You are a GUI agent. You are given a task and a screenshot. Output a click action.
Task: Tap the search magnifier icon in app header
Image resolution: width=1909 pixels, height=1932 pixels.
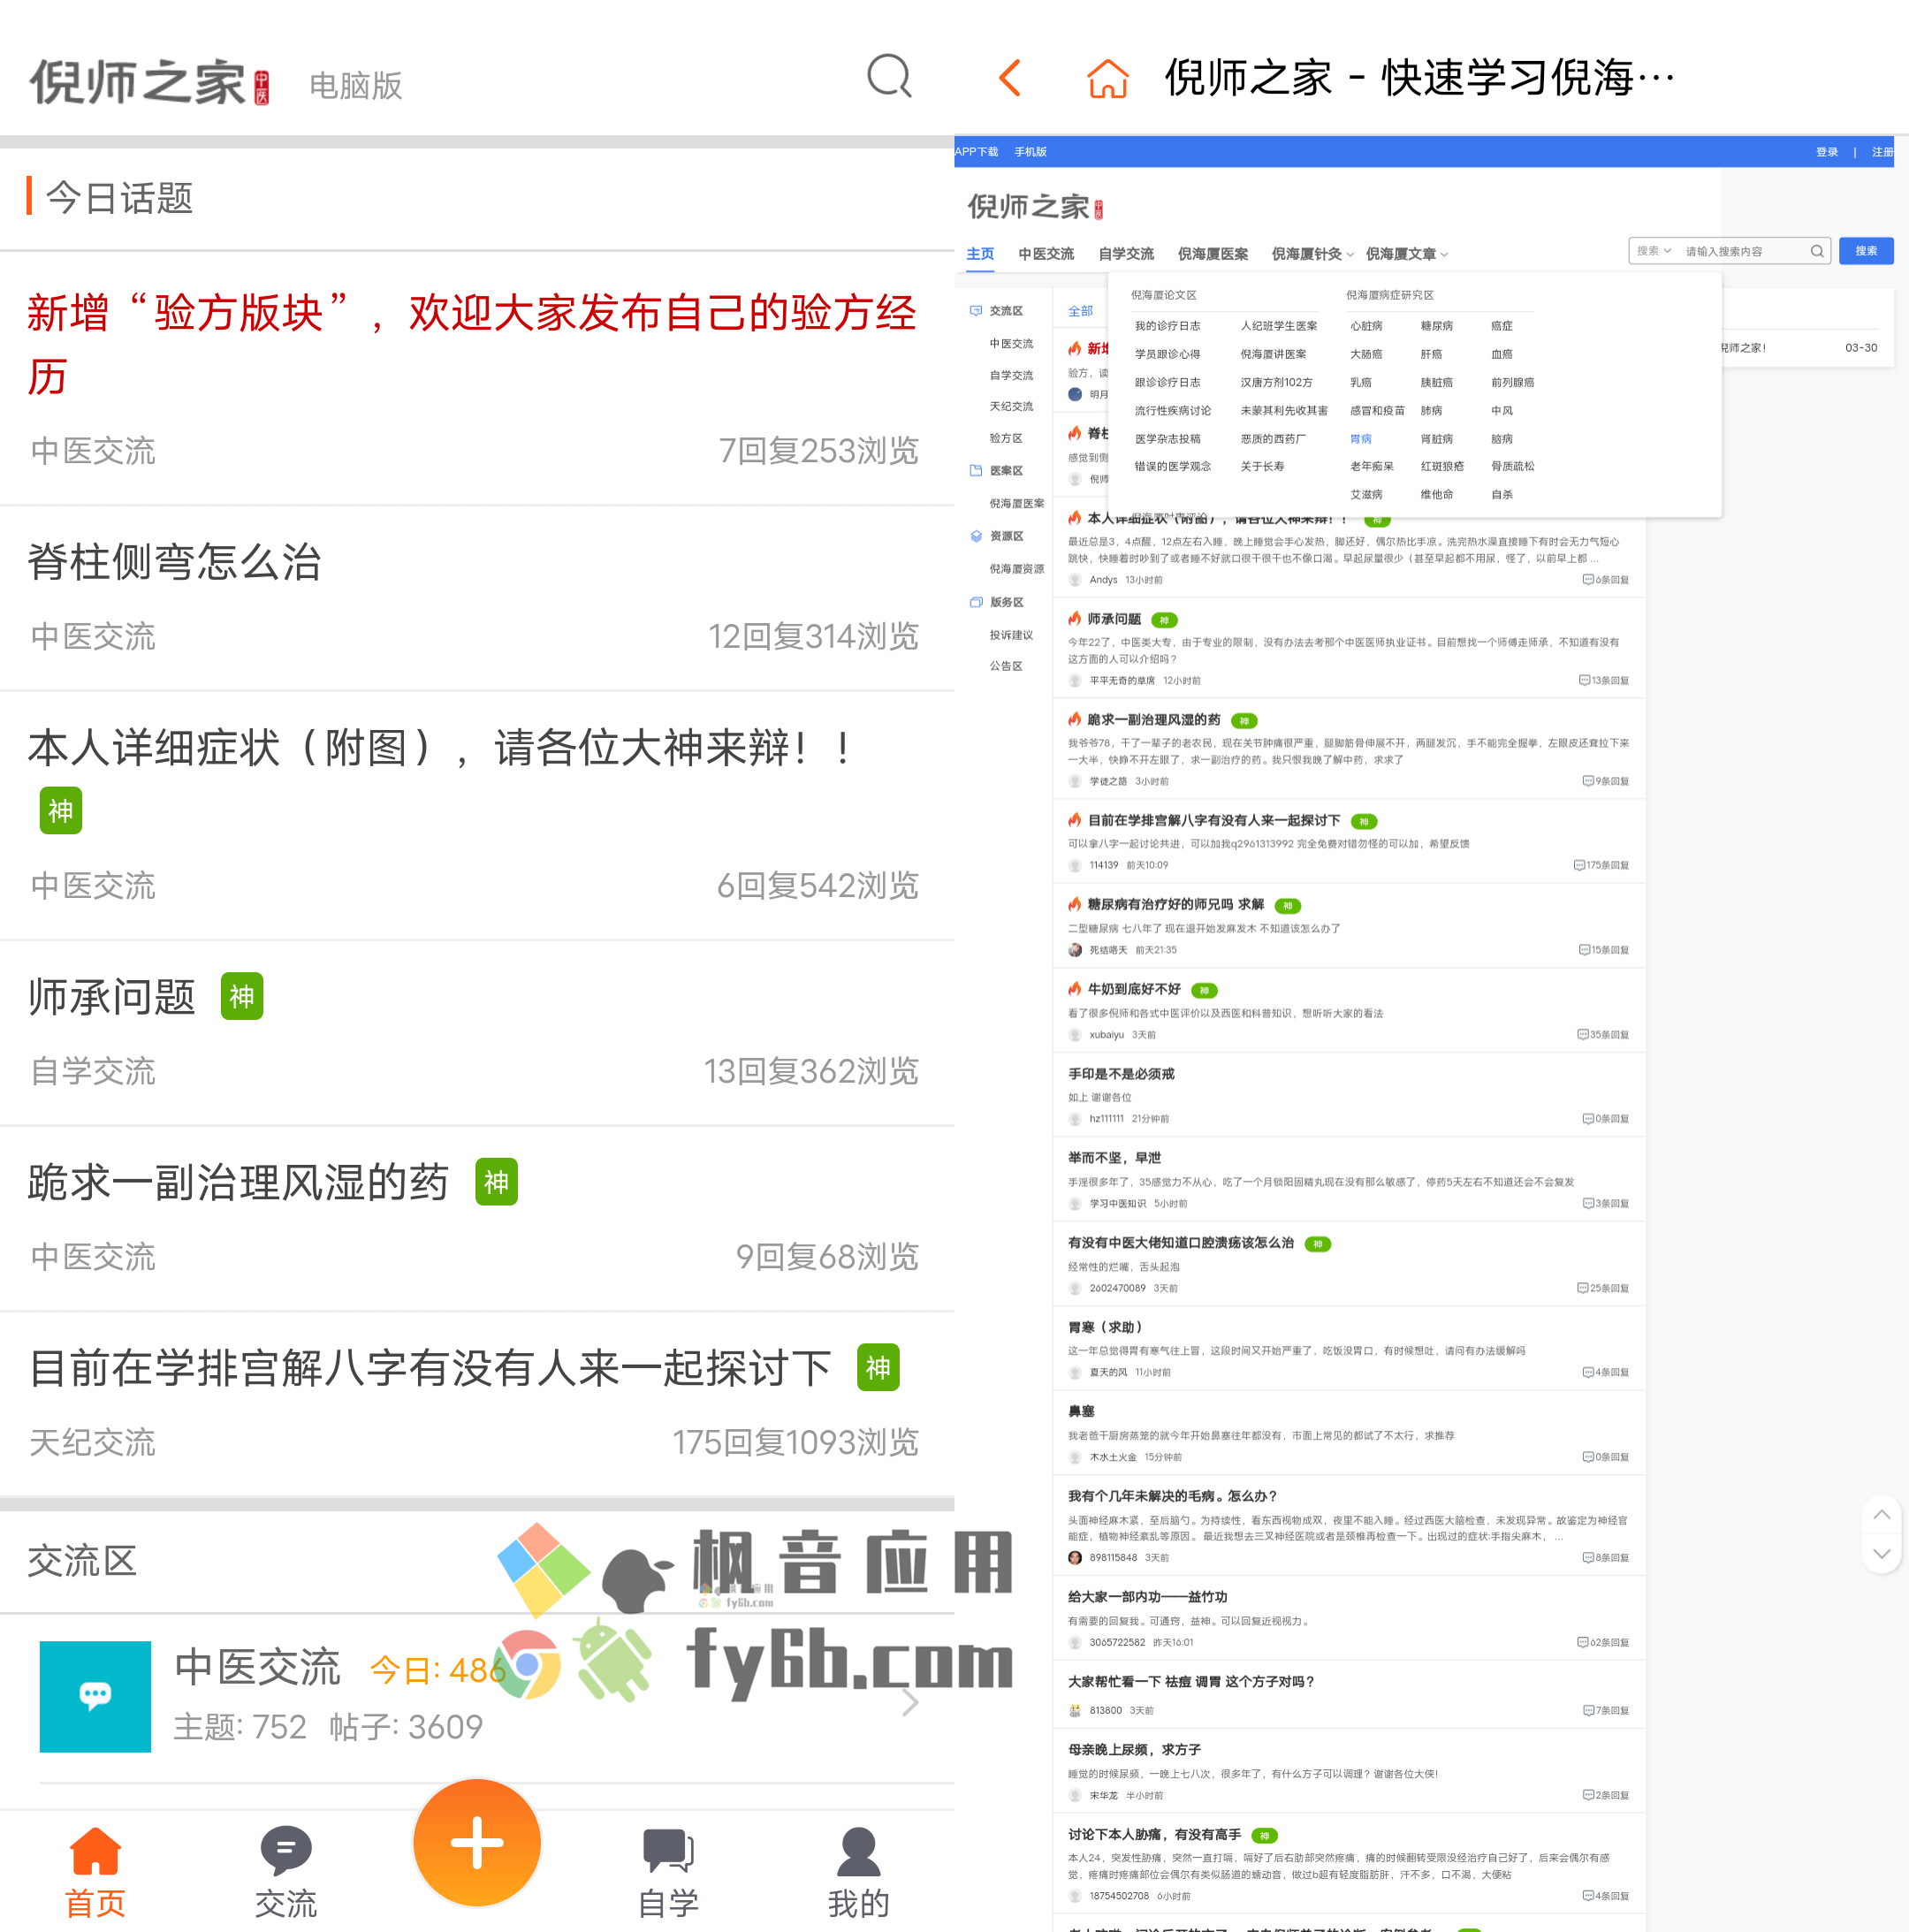point(888,77)
